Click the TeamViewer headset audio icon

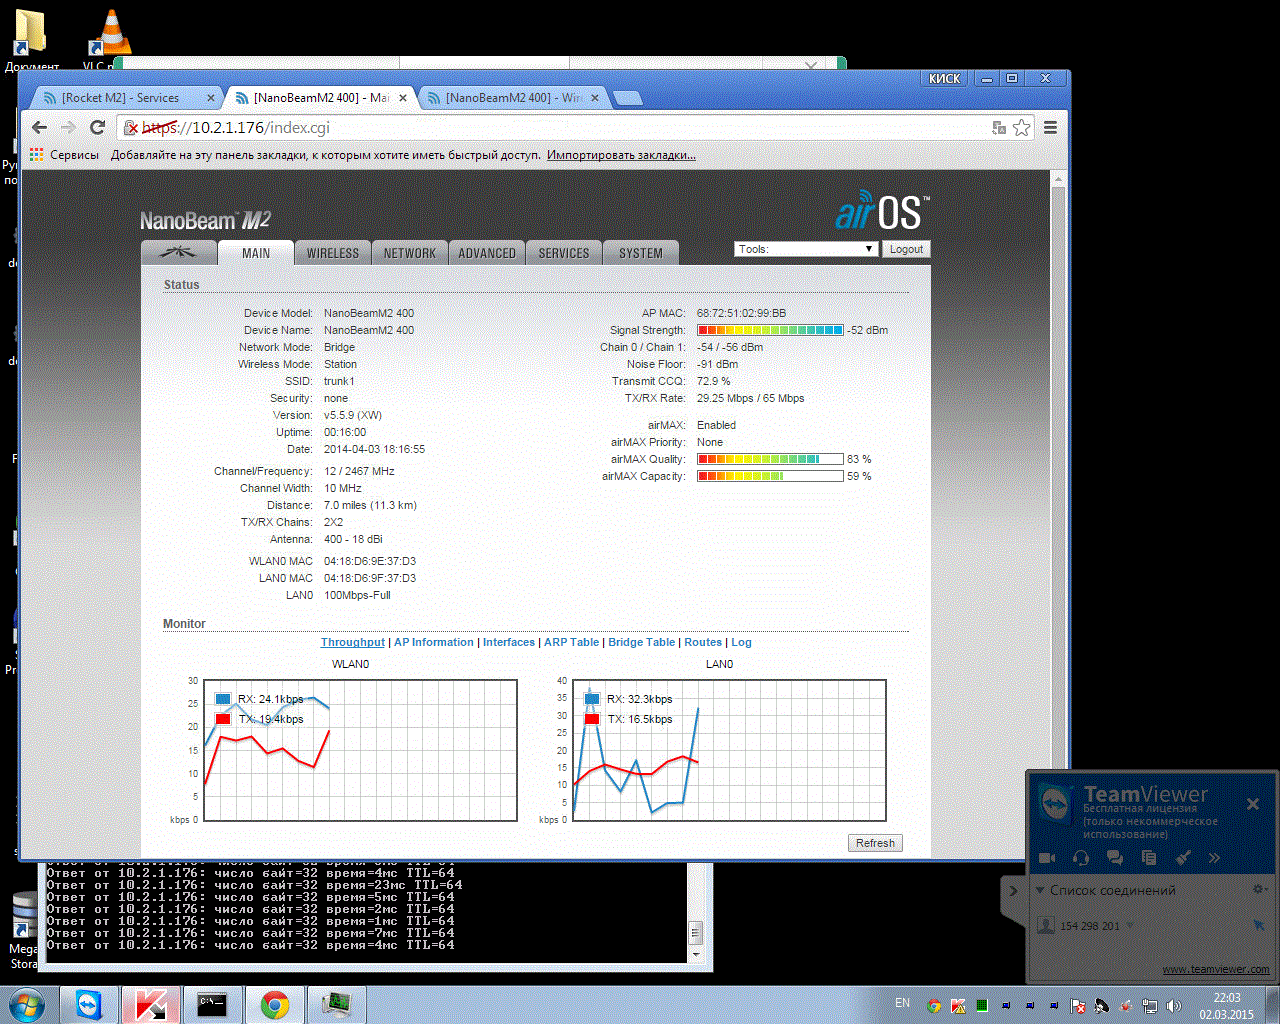tap(1081, 858)
